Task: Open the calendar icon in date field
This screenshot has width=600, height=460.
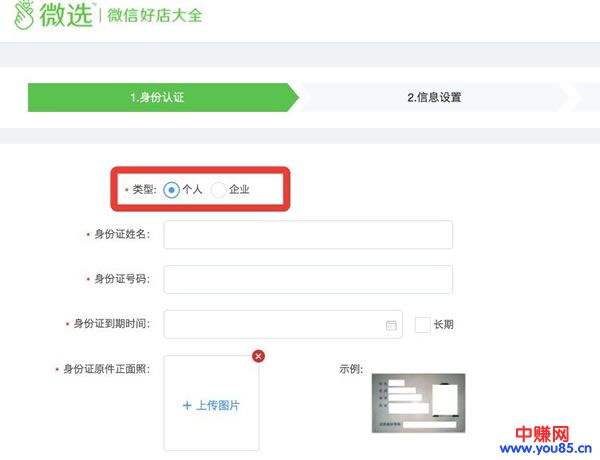Action: (x=391, y=325)
